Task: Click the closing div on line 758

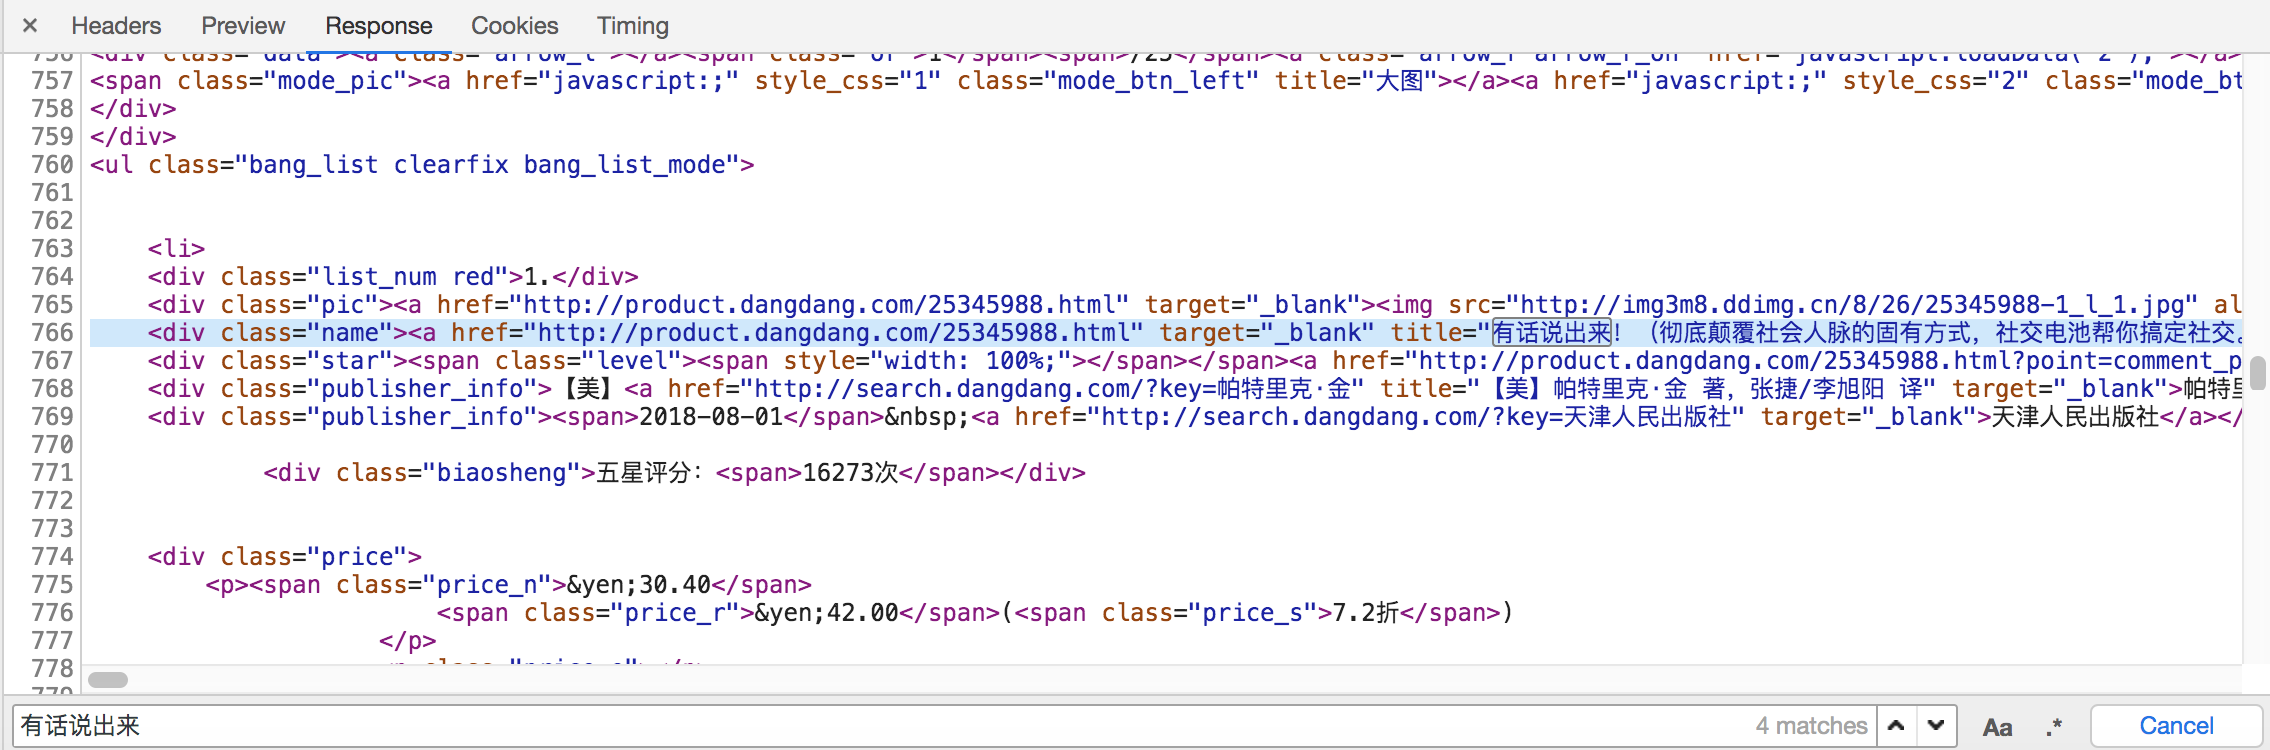Action: coord(133,109)
